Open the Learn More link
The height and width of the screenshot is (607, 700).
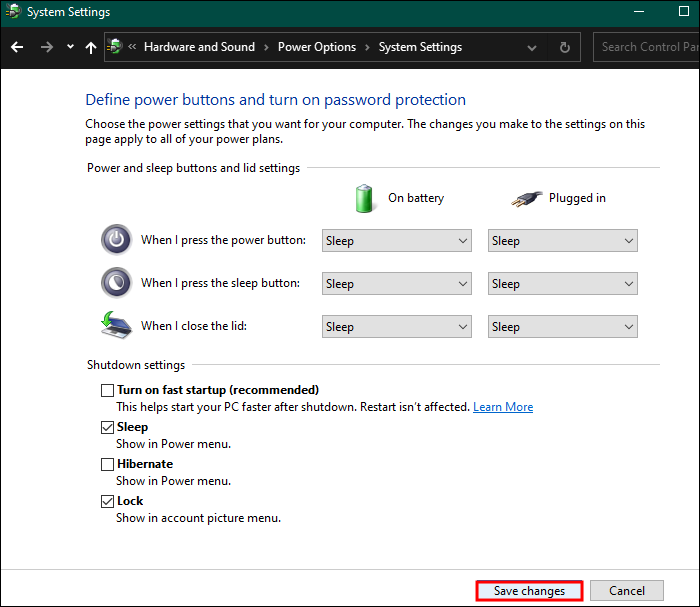tap(503, 407)
